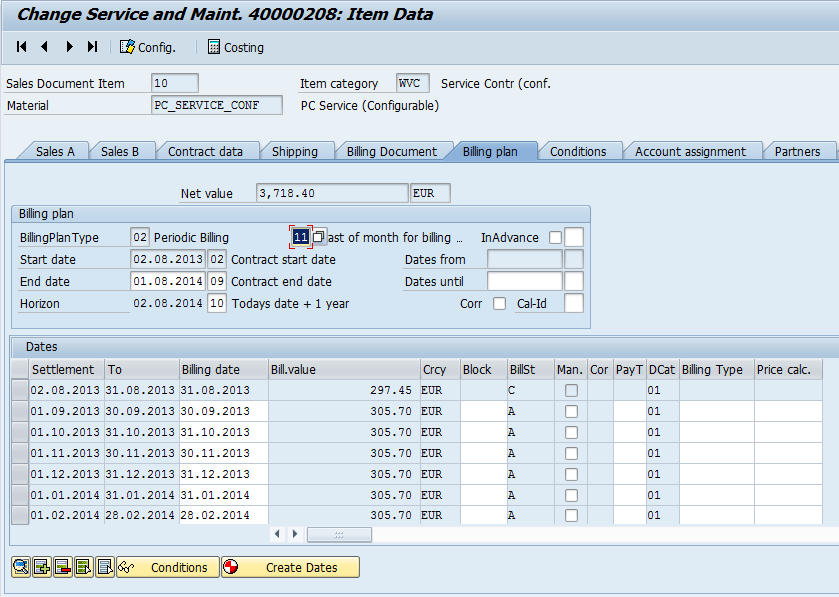Open Config. from the toolbar
This screenshot has height=597, width=839.
click(147, 47)
